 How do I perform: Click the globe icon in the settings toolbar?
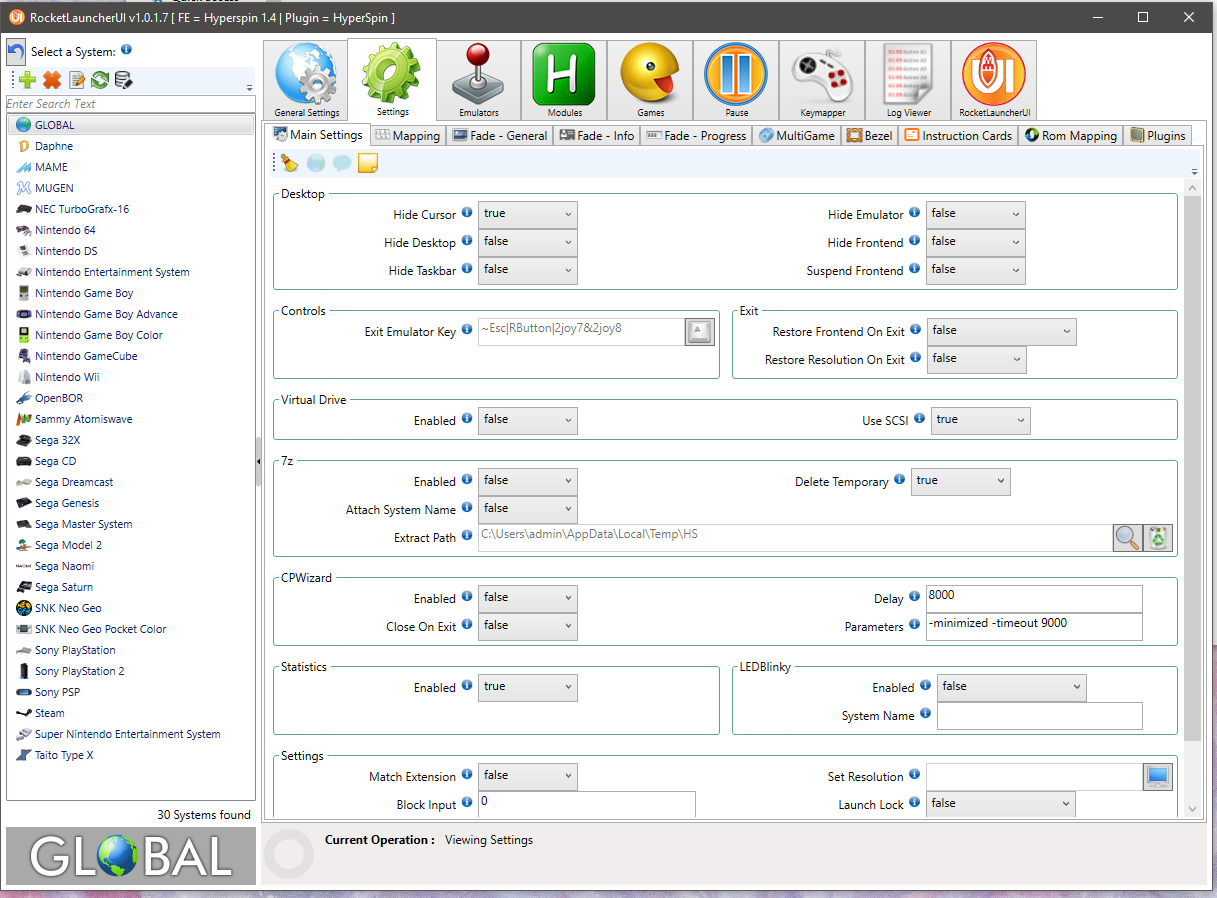tap(316, 163)
